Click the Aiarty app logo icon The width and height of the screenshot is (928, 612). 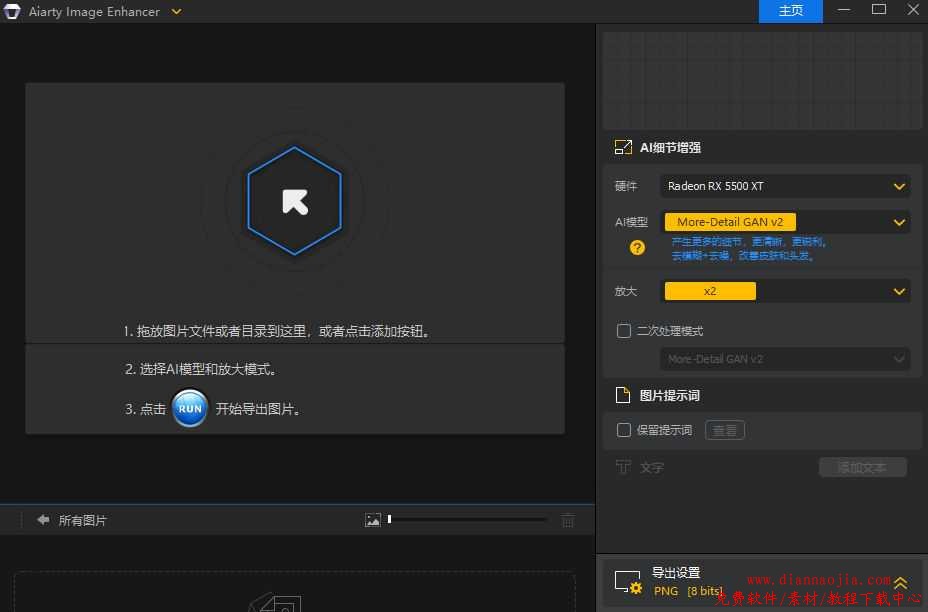tap(12, 12)
